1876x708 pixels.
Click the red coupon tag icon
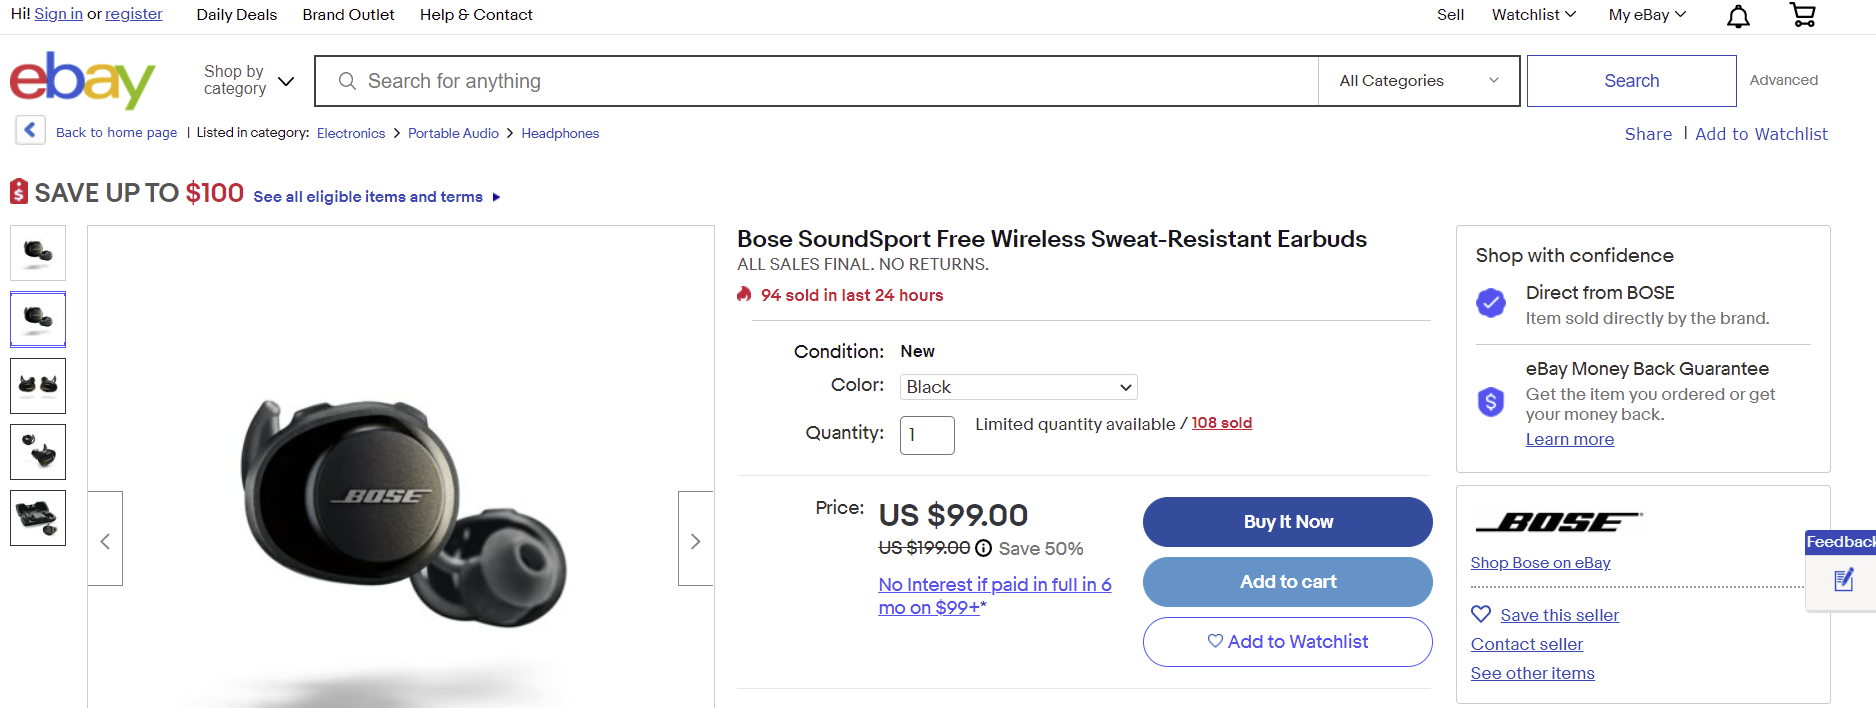click(19, 191)
